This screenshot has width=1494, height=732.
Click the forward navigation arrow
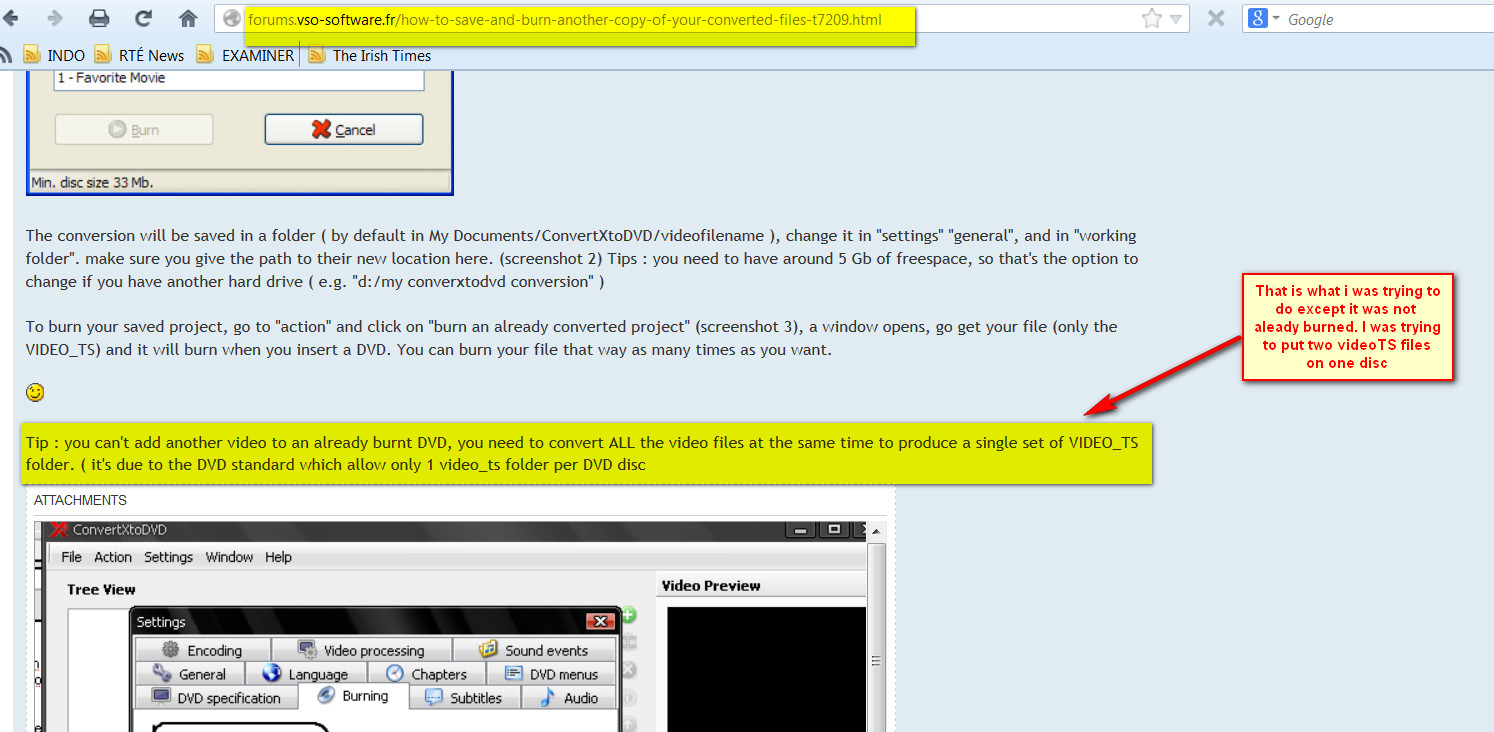coord(55,18)
